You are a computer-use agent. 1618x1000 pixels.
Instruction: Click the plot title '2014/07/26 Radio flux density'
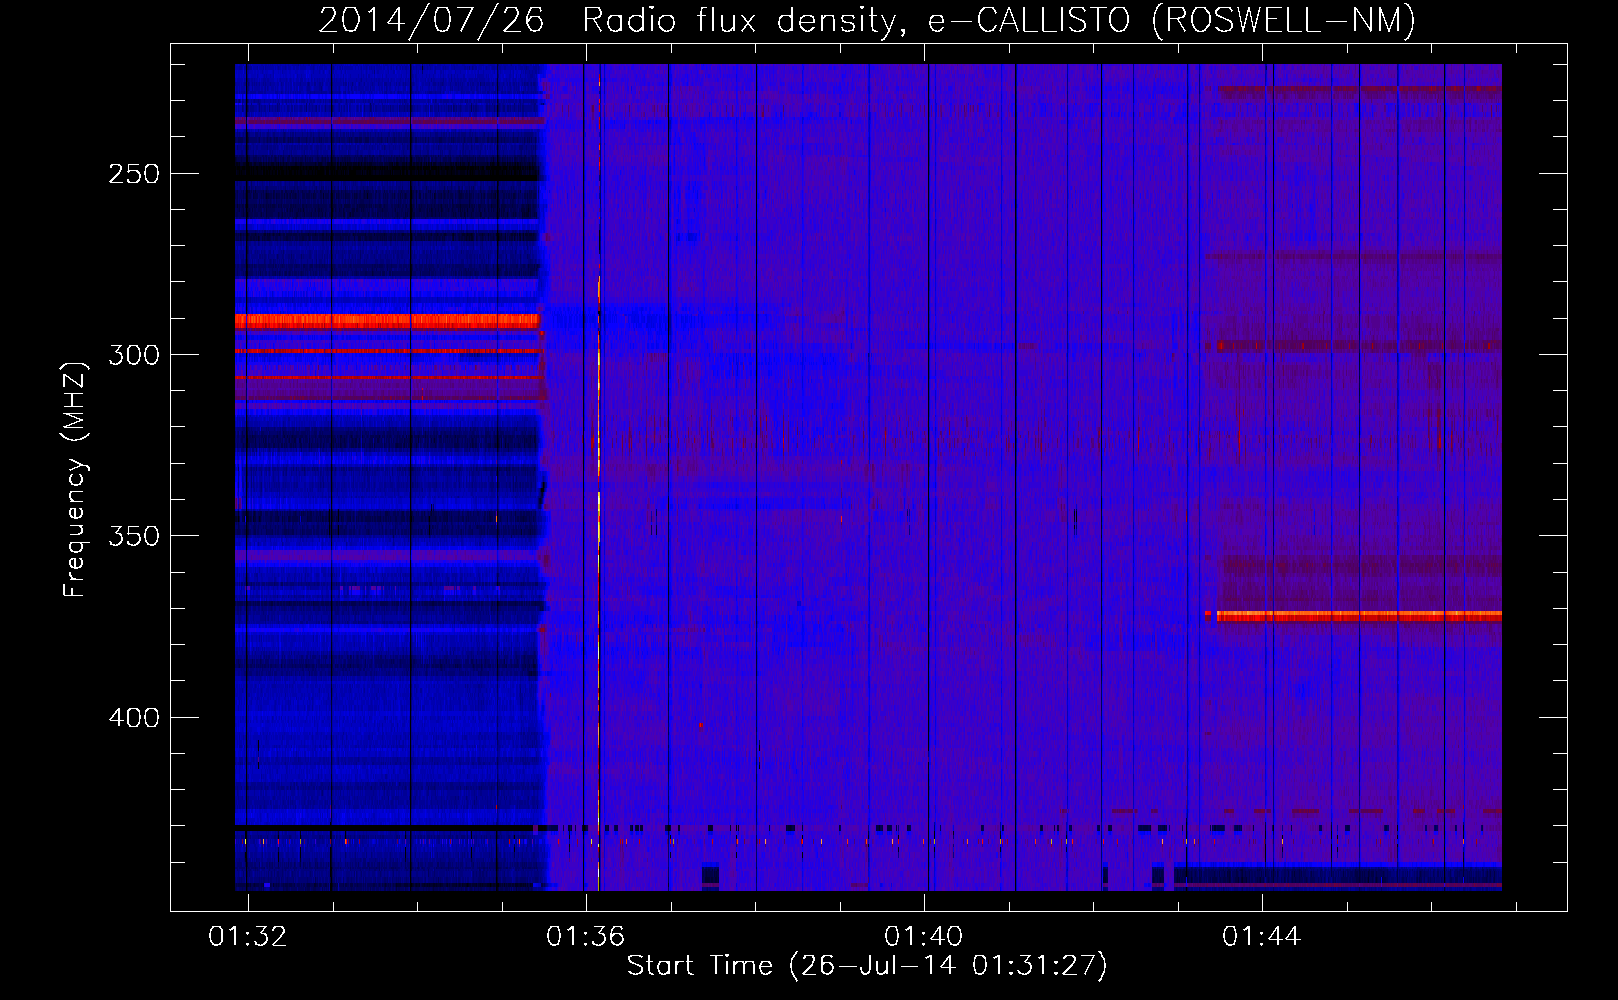pyautogui.click(x=866, y=20)
